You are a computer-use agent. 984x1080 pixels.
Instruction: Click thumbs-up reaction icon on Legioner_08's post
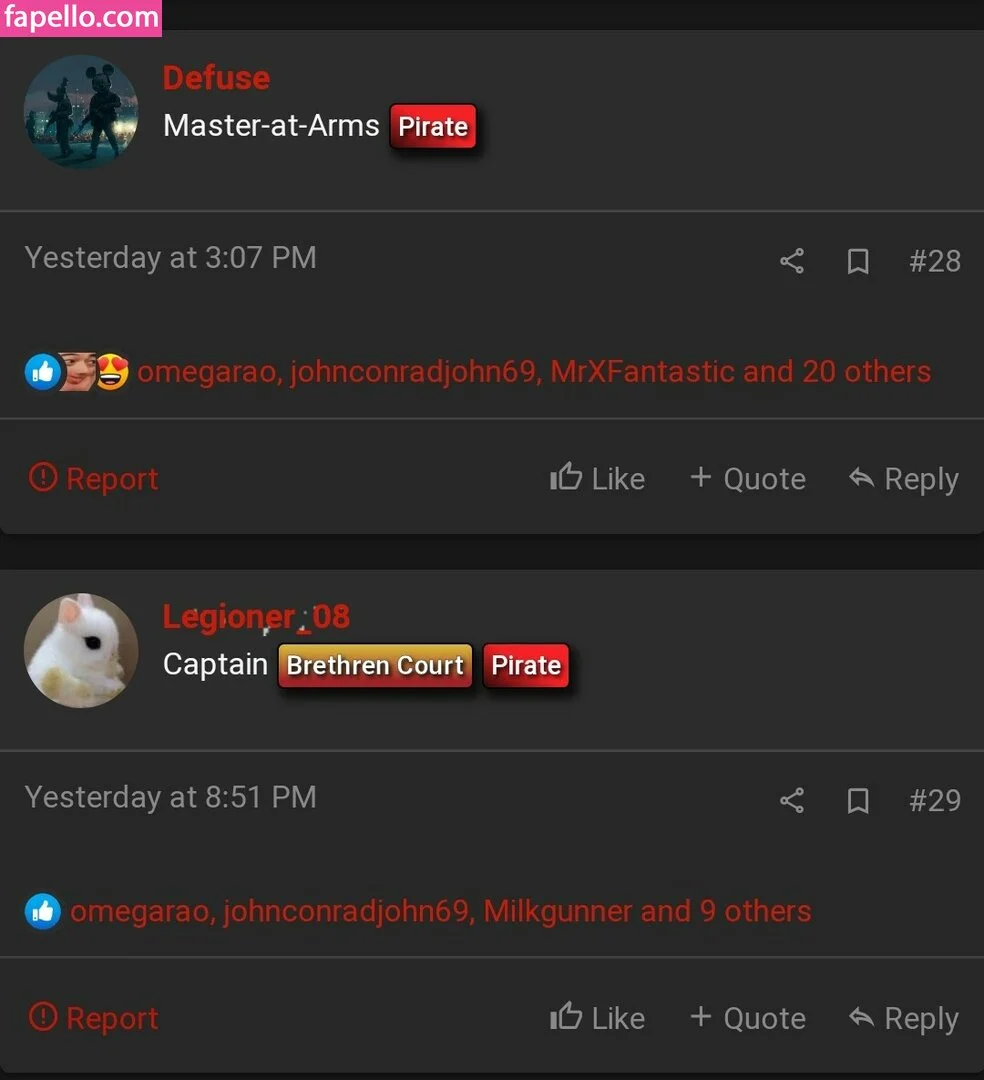pos(43,911)
